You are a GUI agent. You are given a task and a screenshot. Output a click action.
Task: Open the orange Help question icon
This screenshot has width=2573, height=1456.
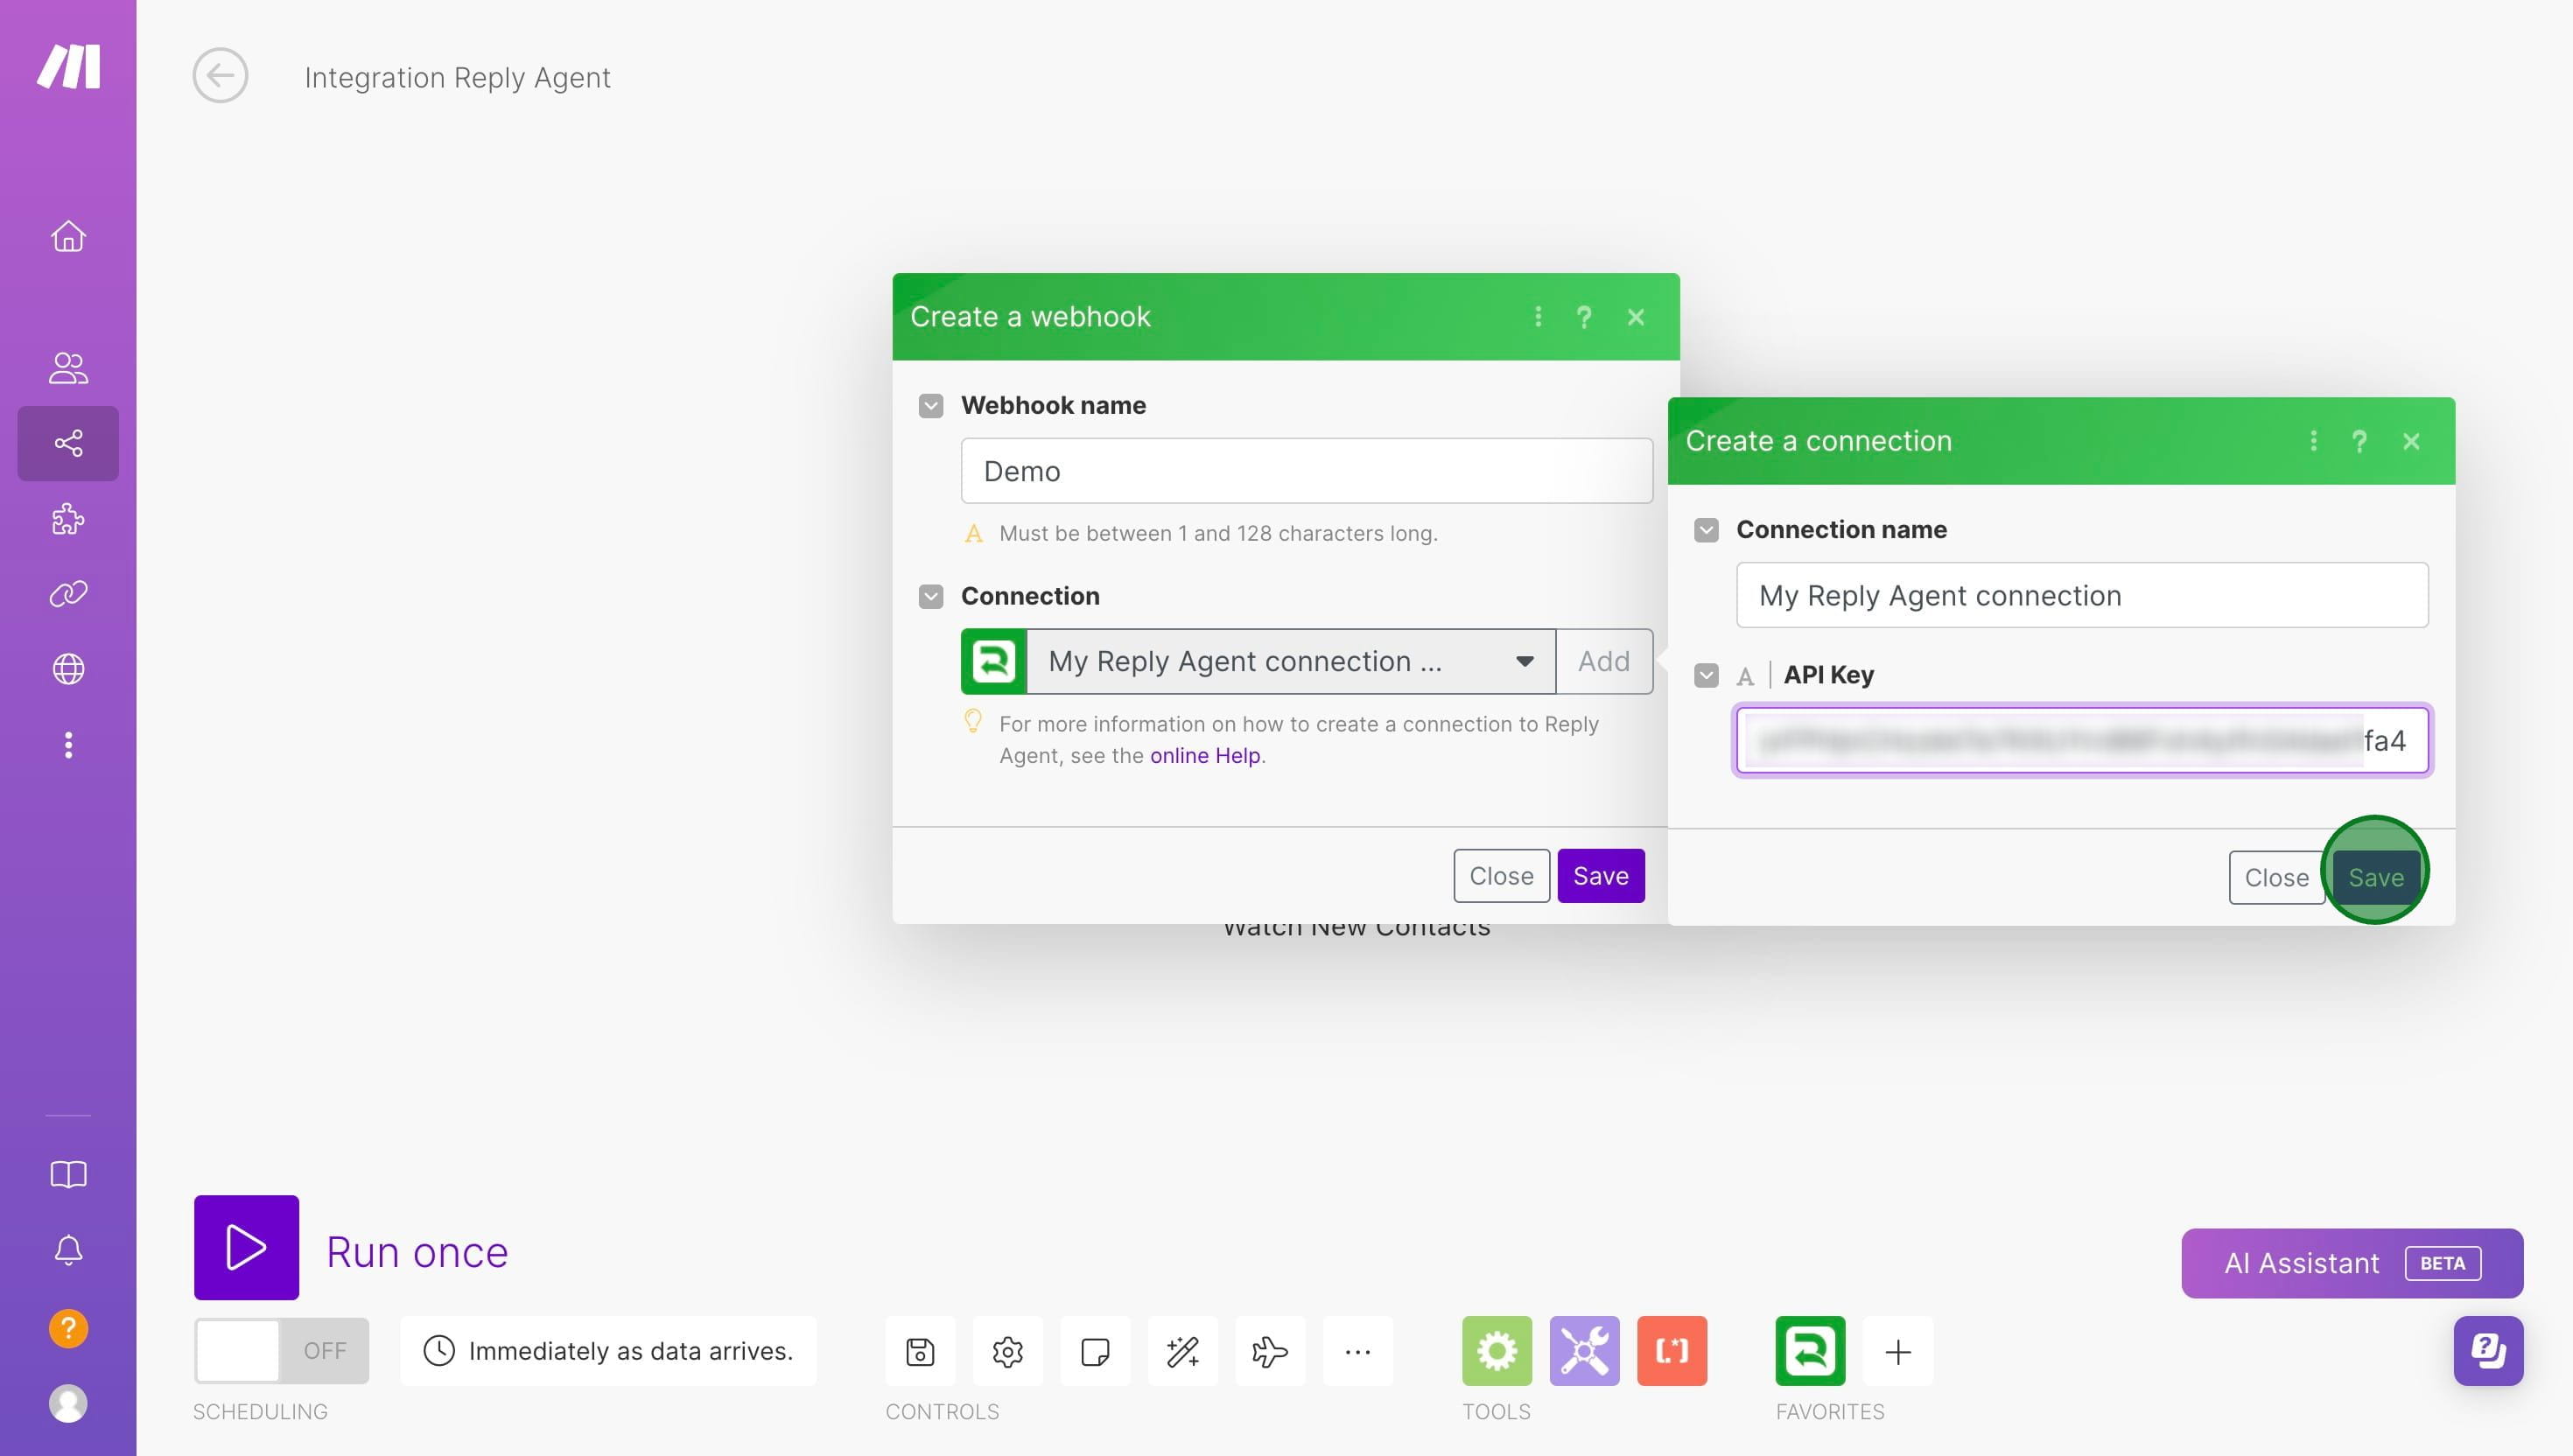tap(68, 1328)
